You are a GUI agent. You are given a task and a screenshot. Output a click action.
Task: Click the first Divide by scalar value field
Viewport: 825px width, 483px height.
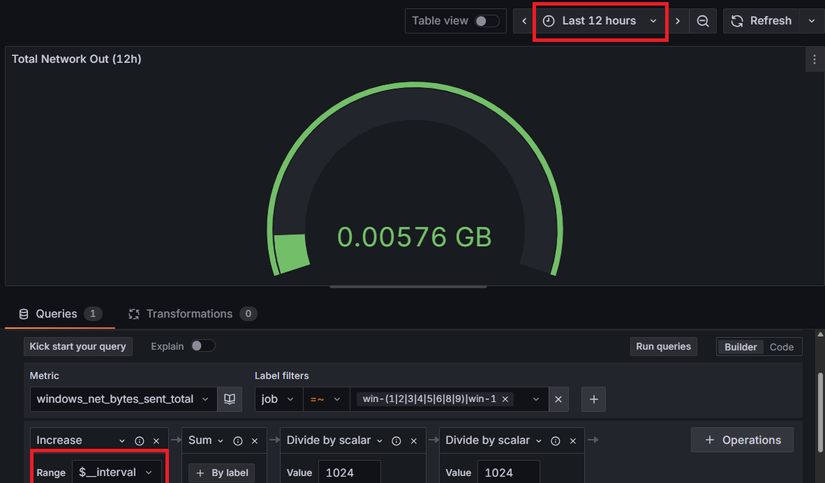(349, 472)
